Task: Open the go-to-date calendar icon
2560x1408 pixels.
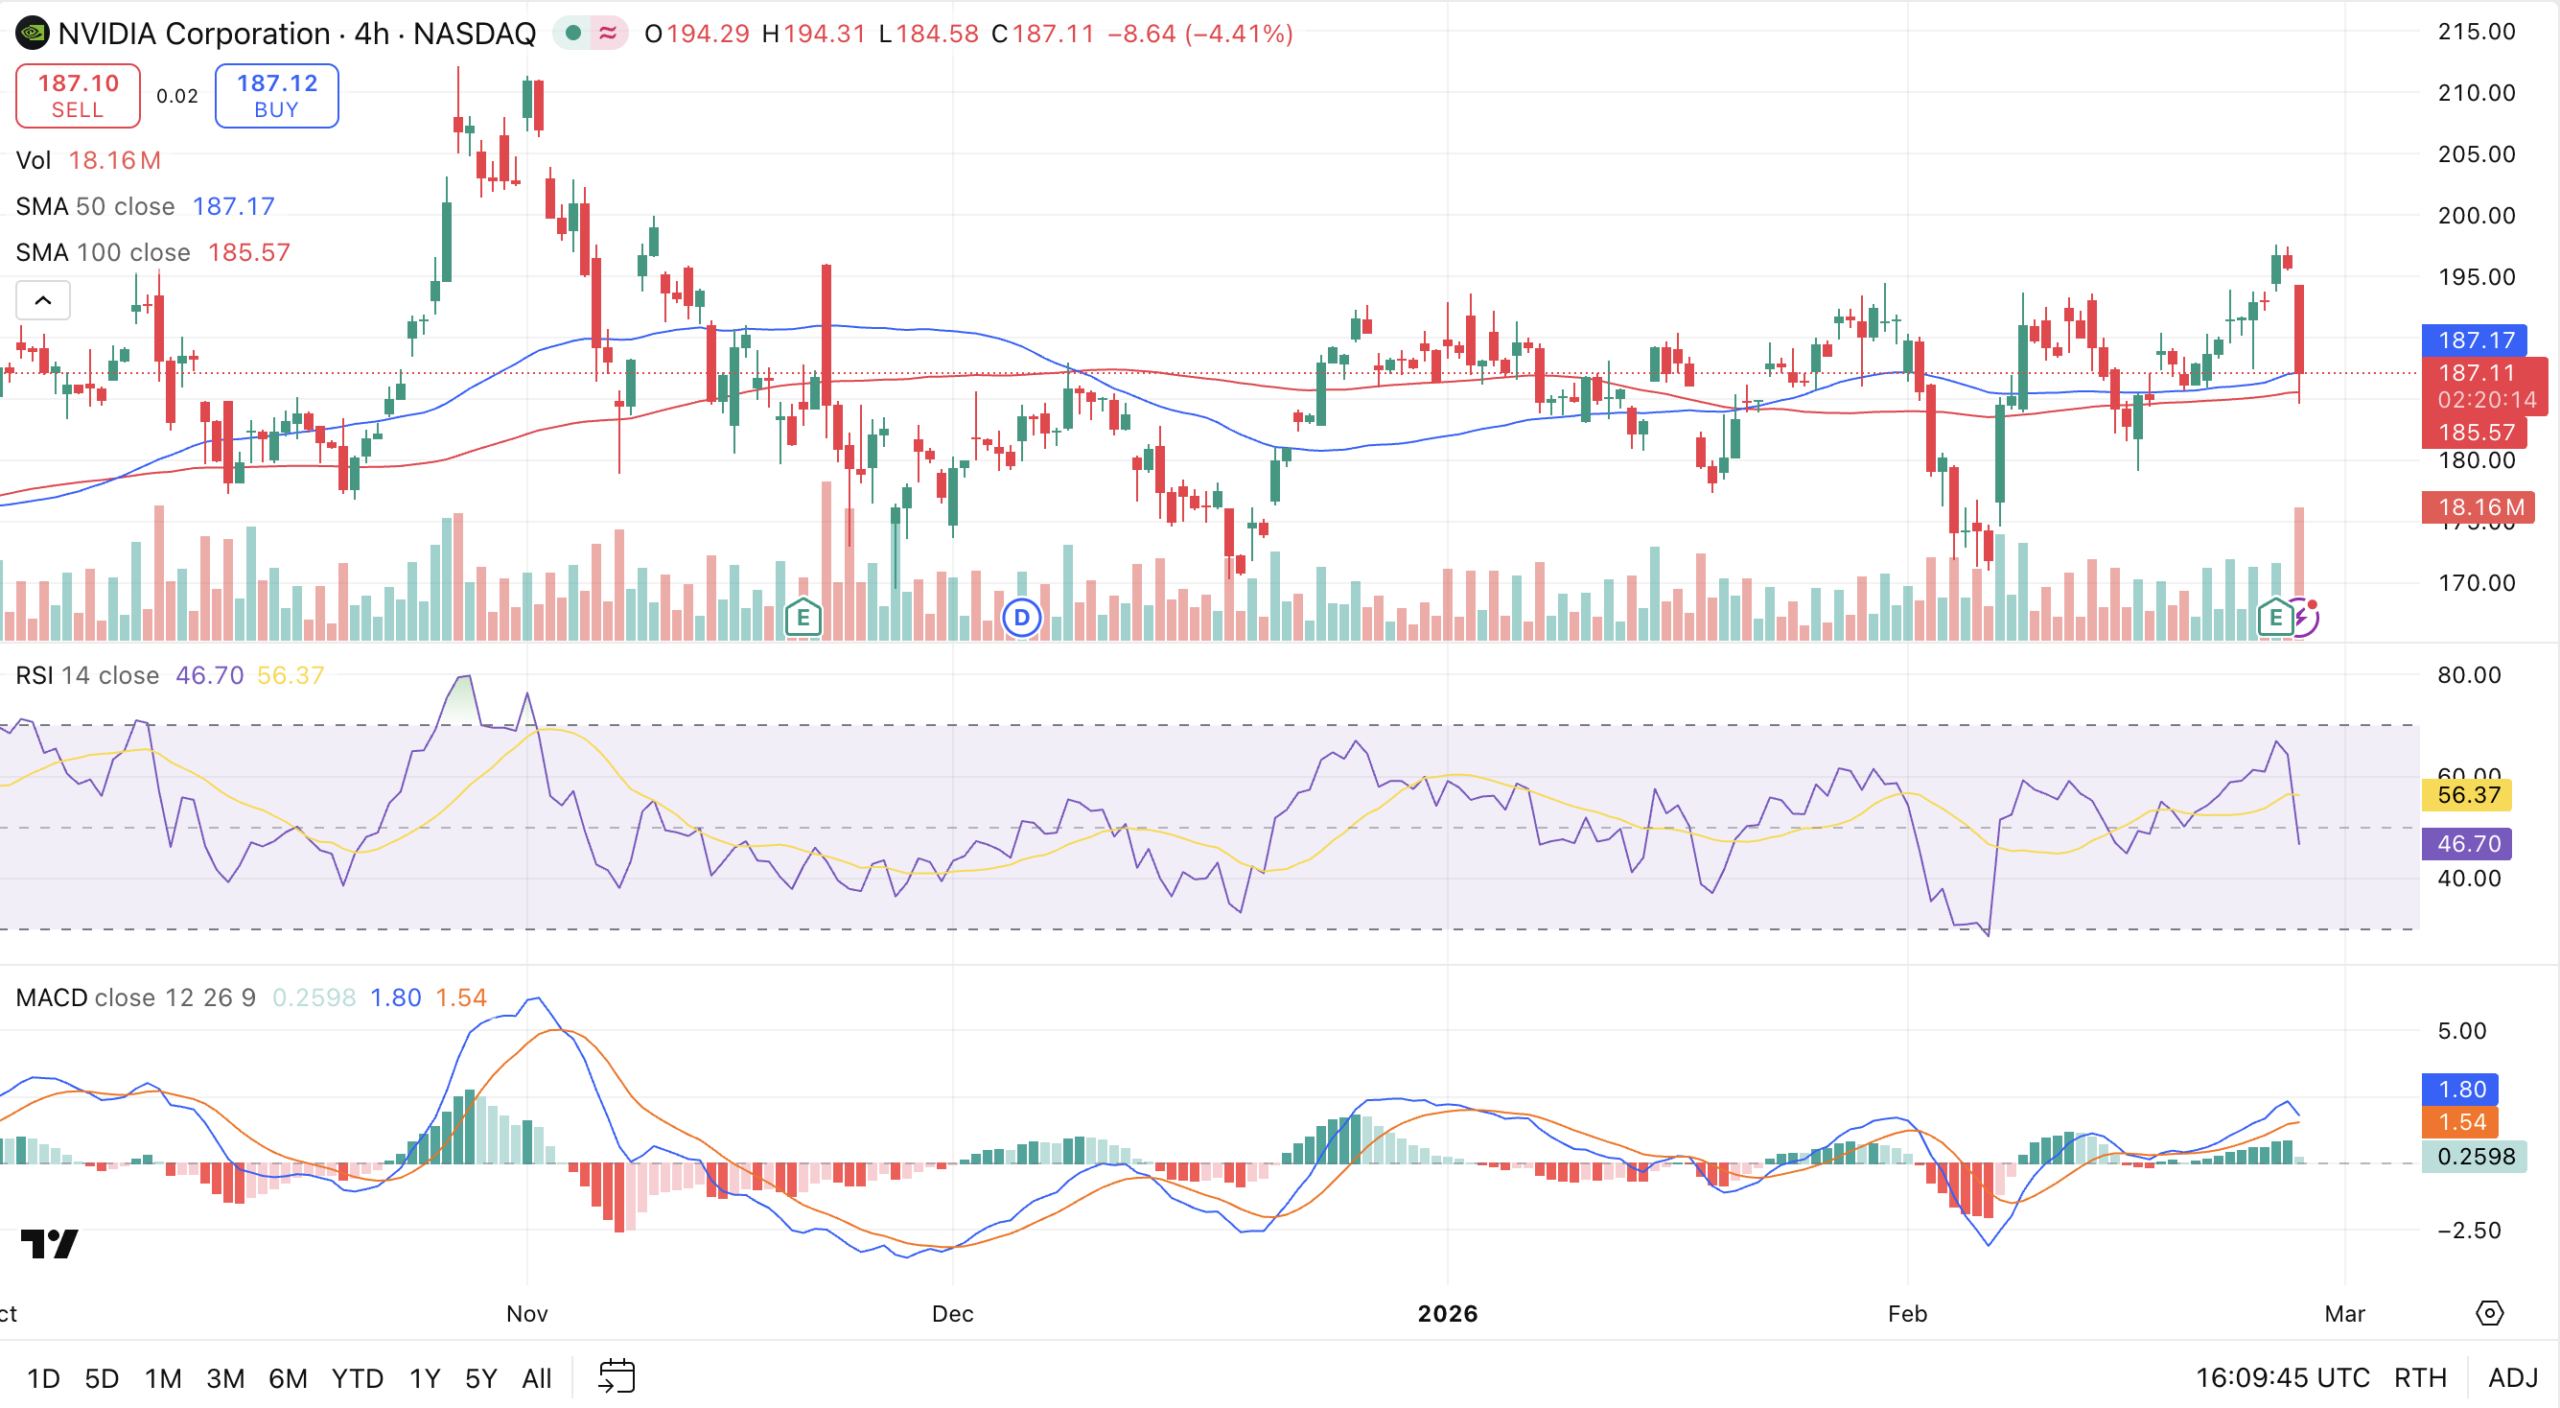Action: tap(618, 1376)
